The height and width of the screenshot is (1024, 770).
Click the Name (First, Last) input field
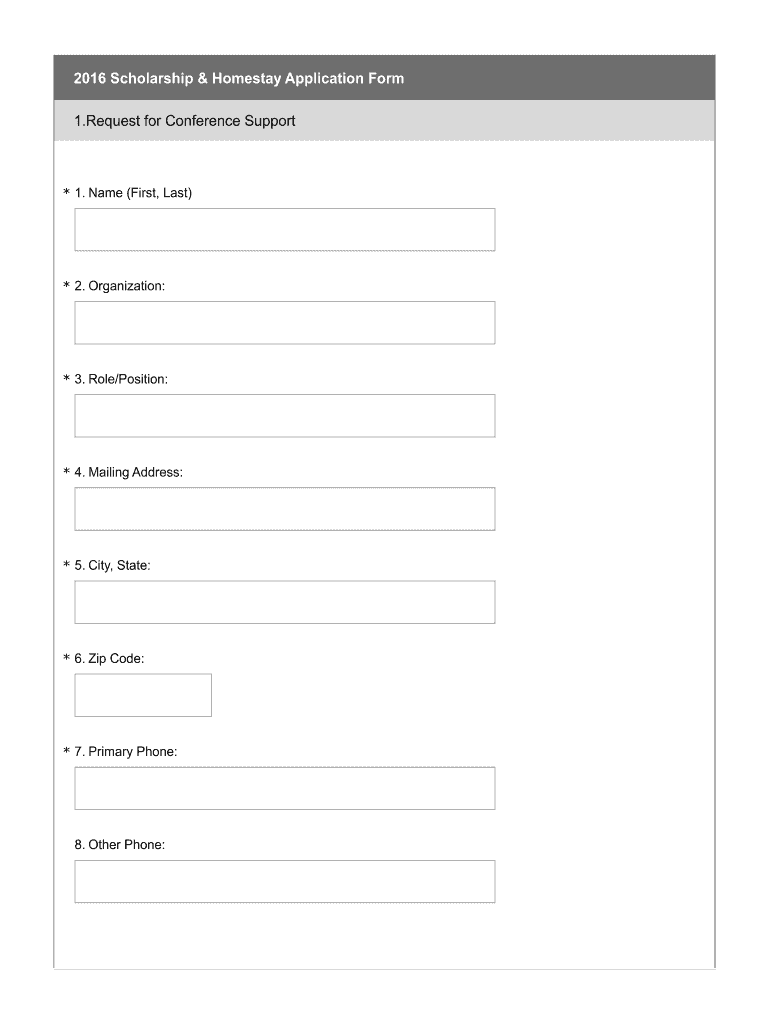tap(284, 229)
